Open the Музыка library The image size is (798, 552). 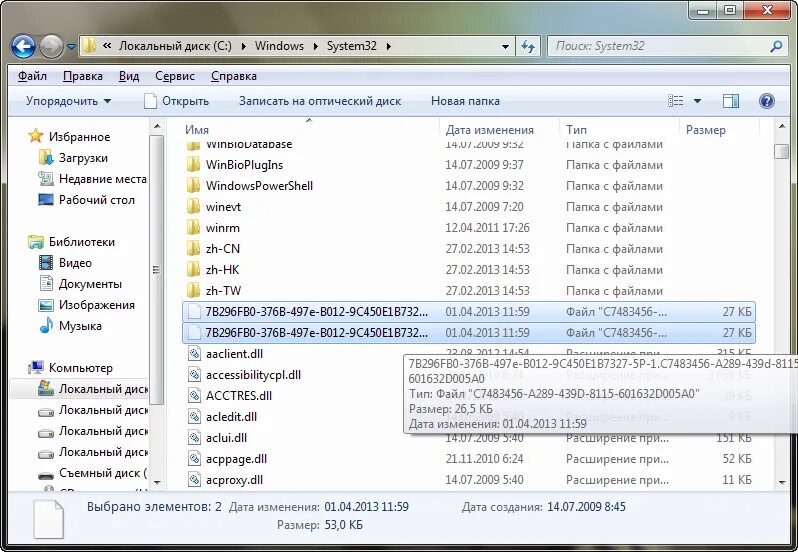[x=80, y=326]
